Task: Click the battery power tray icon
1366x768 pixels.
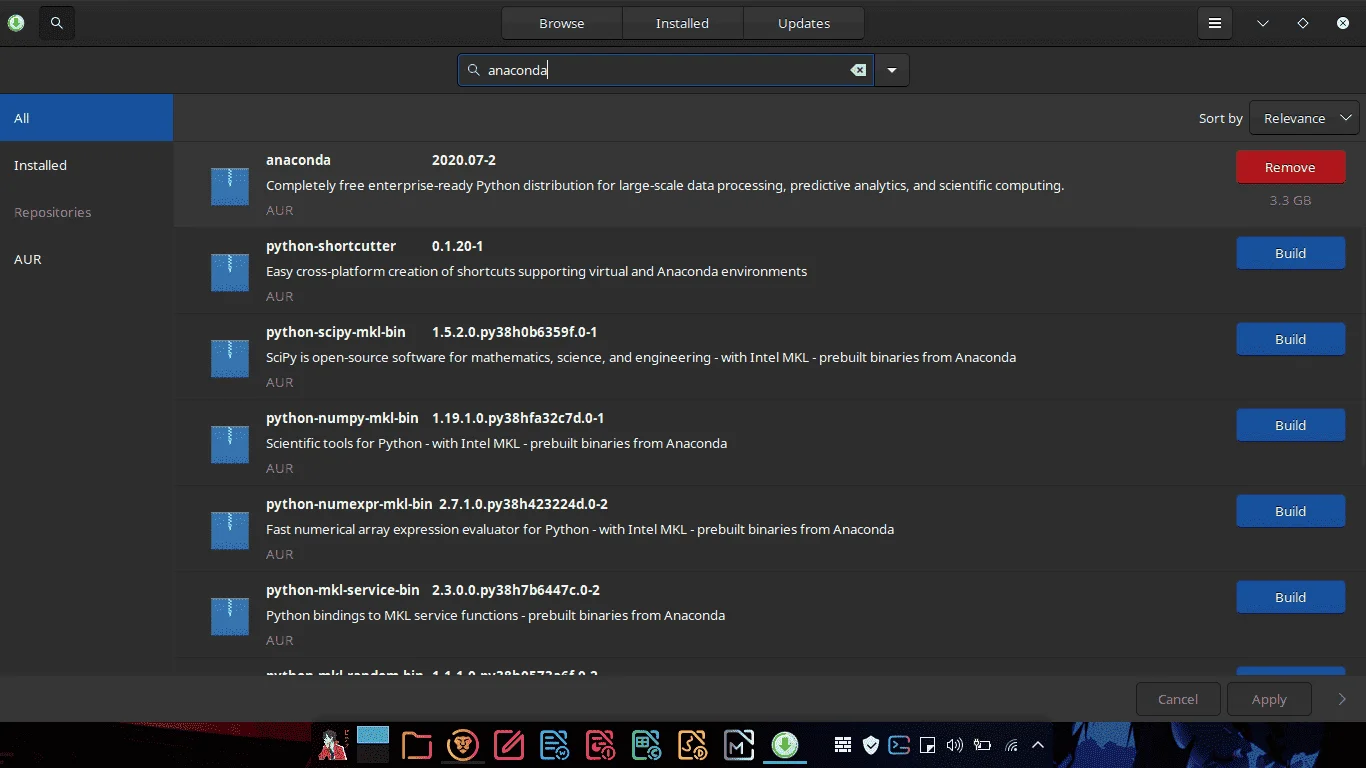Action: (983, 745)
